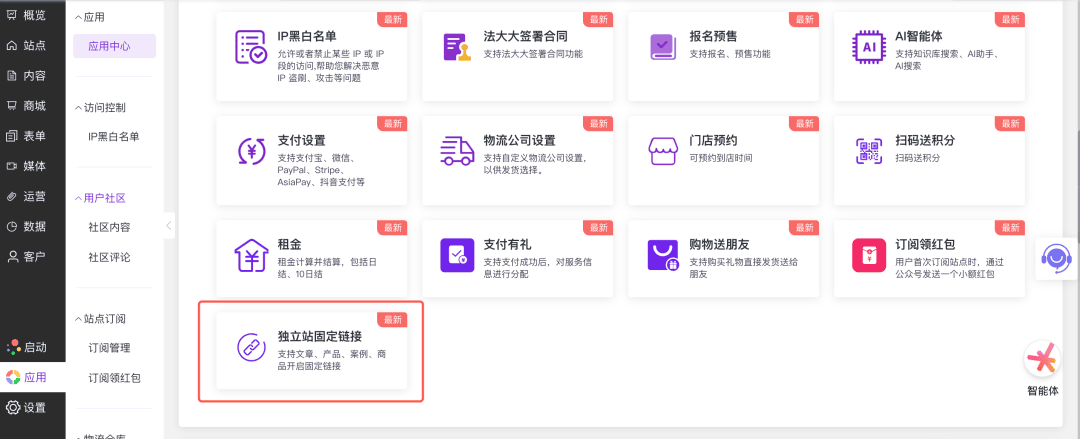Open the customer service headset icon
The width and height of the screenshot is (1080, 439).
[x=1057, y=258]
